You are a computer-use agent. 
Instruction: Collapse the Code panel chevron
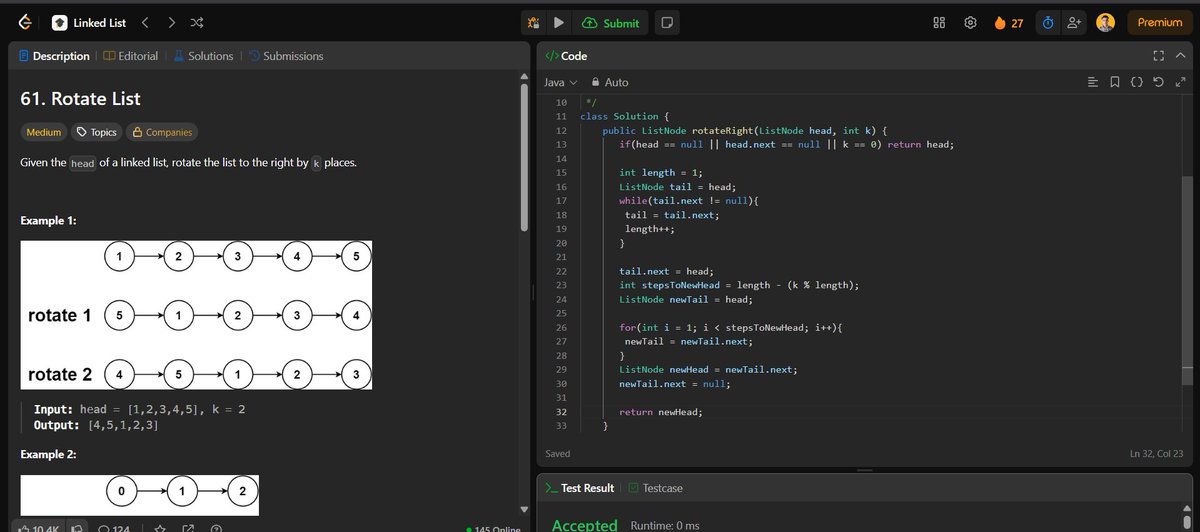(1180, 56)
